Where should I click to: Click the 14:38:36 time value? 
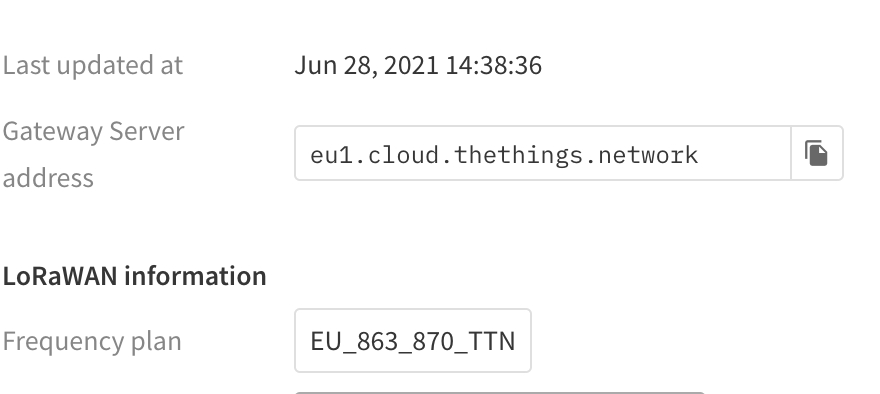(493, 65)
